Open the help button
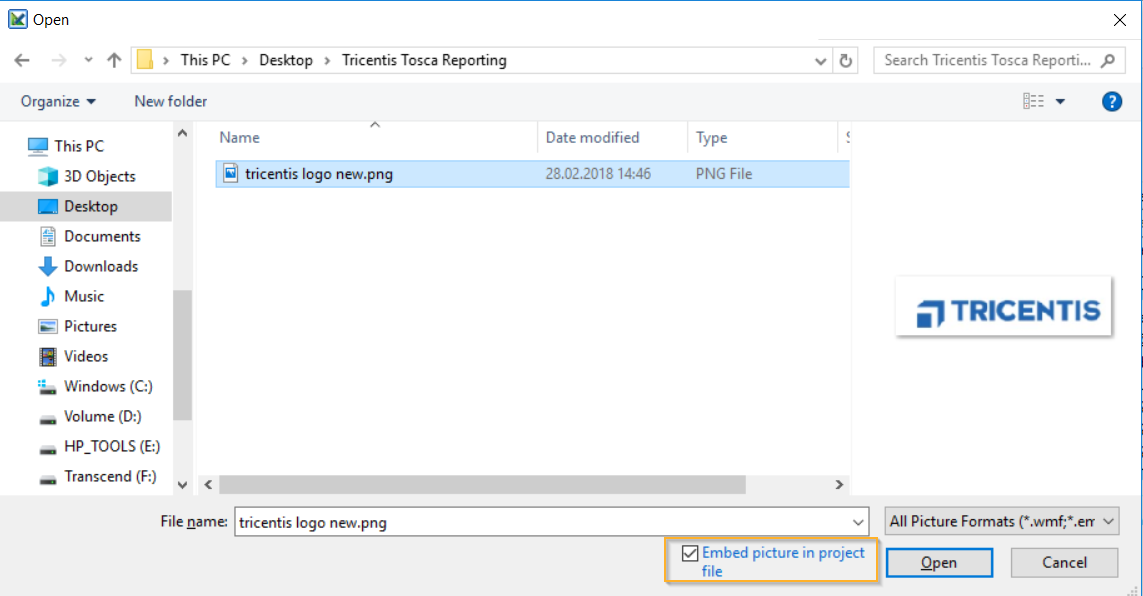 pyautogui.click(x=1112, y=101)
